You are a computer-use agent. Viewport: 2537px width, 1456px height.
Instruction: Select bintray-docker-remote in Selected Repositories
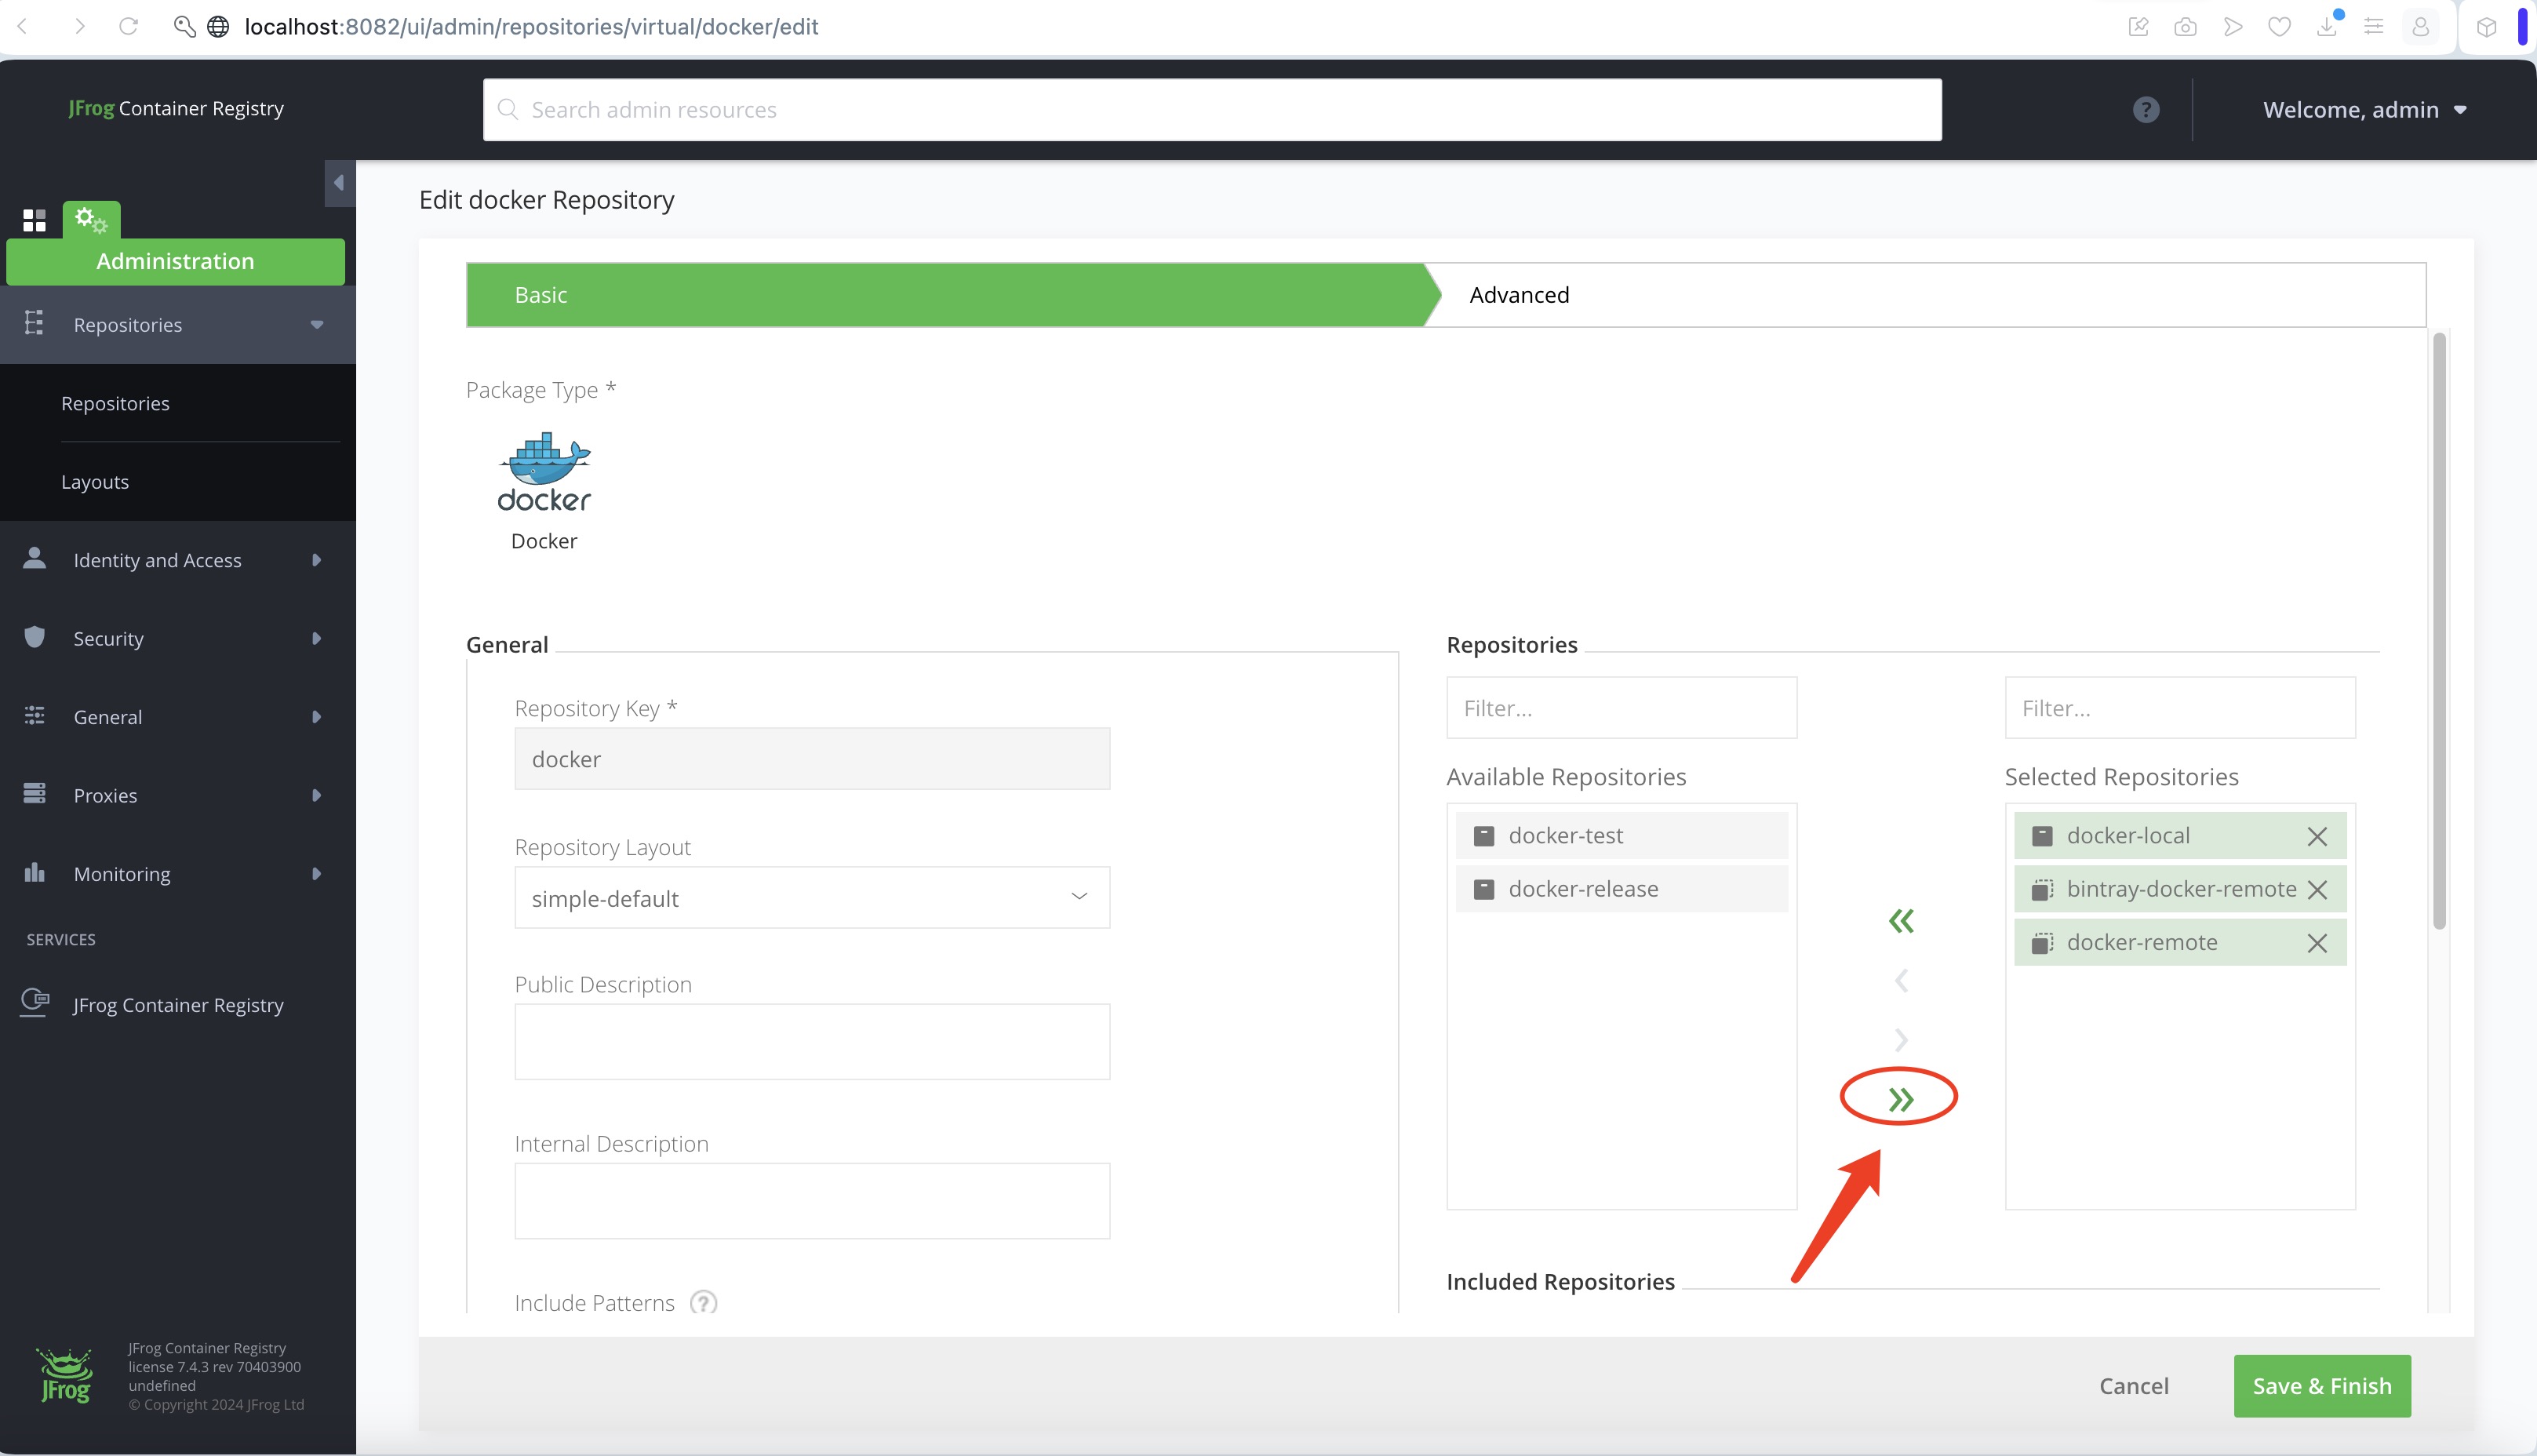2180,889
